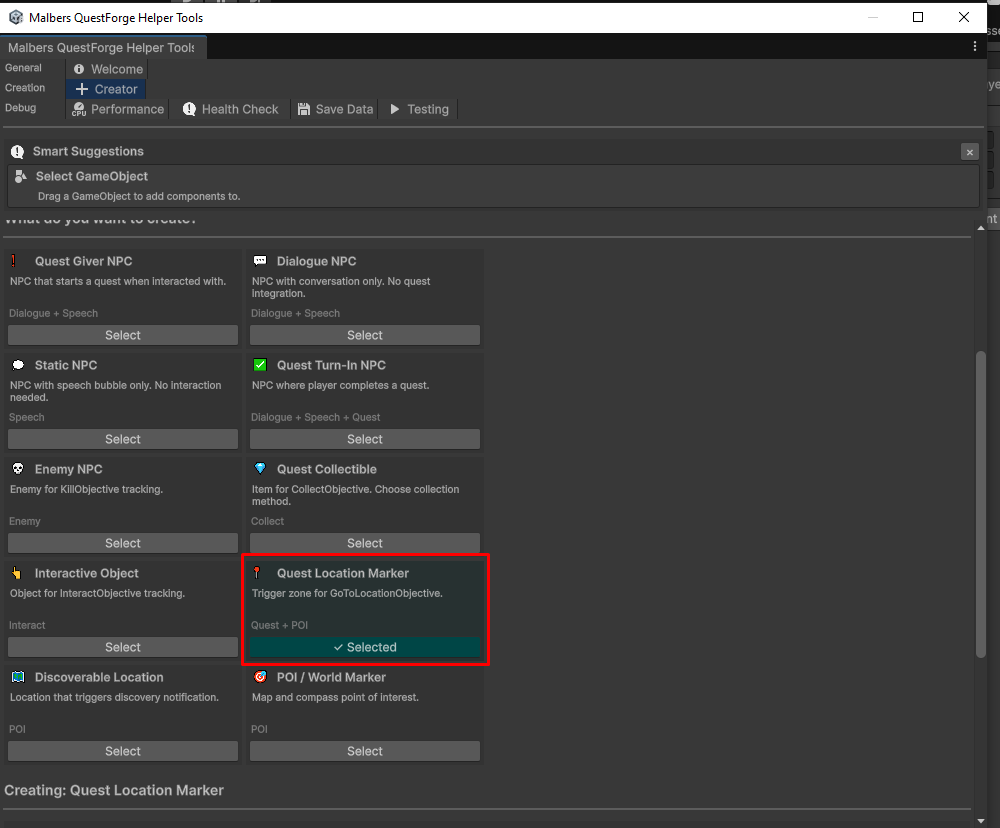
Task: Open the Welcome tab
Action: point(107,69)
